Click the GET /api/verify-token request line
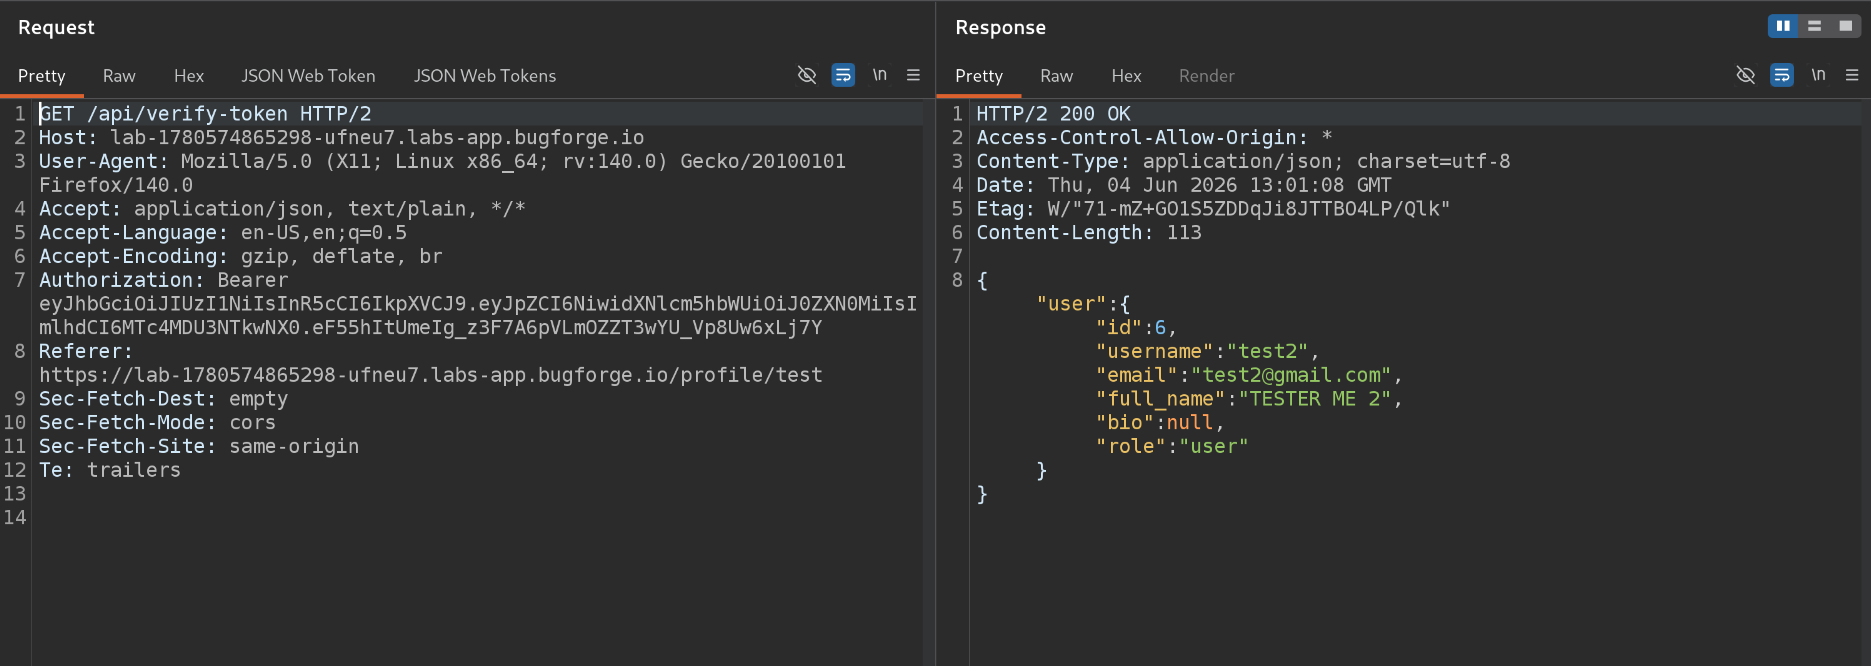This screenshot has width=1871, height=666. 205,114
